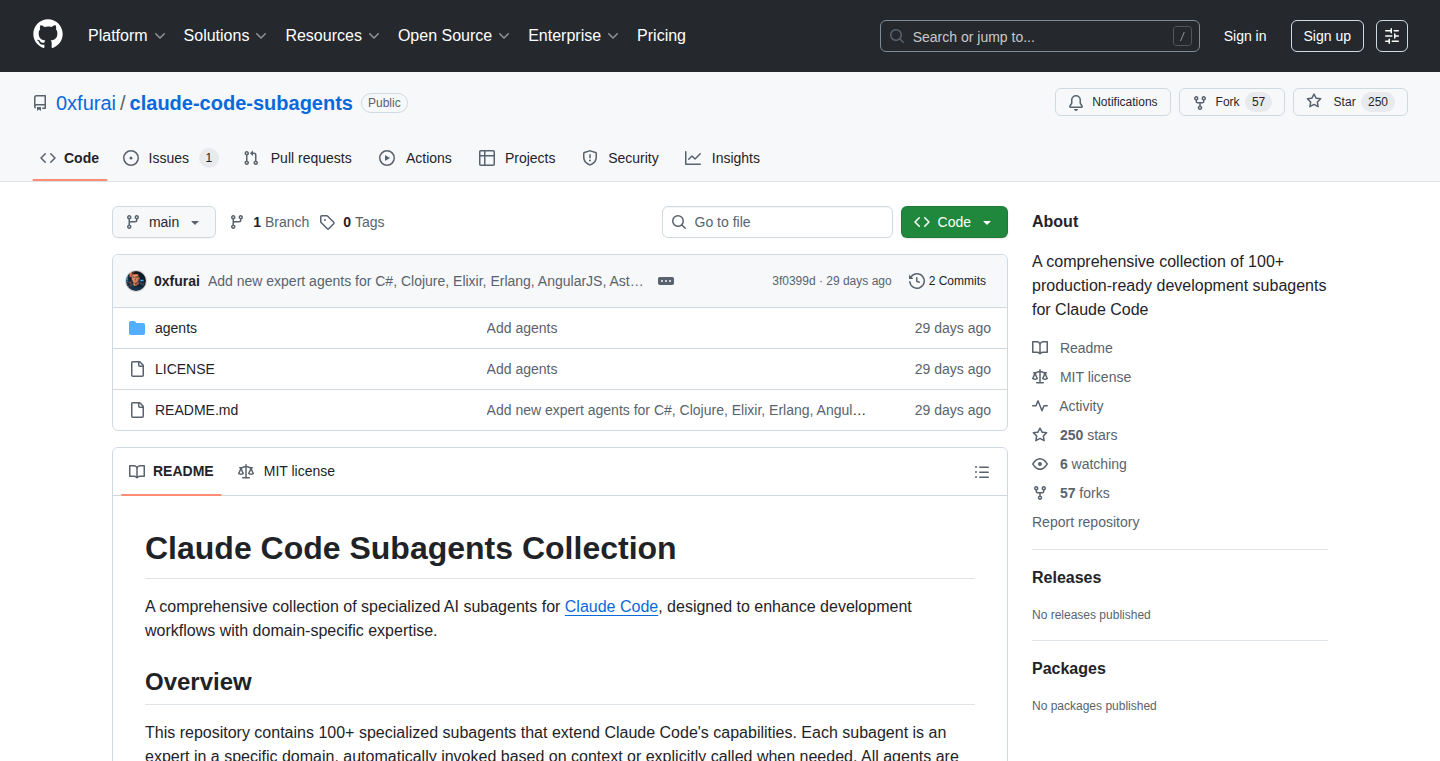1440x761 pixels.
Task: Open the Solutions dropdown menu
Action: 225,35
